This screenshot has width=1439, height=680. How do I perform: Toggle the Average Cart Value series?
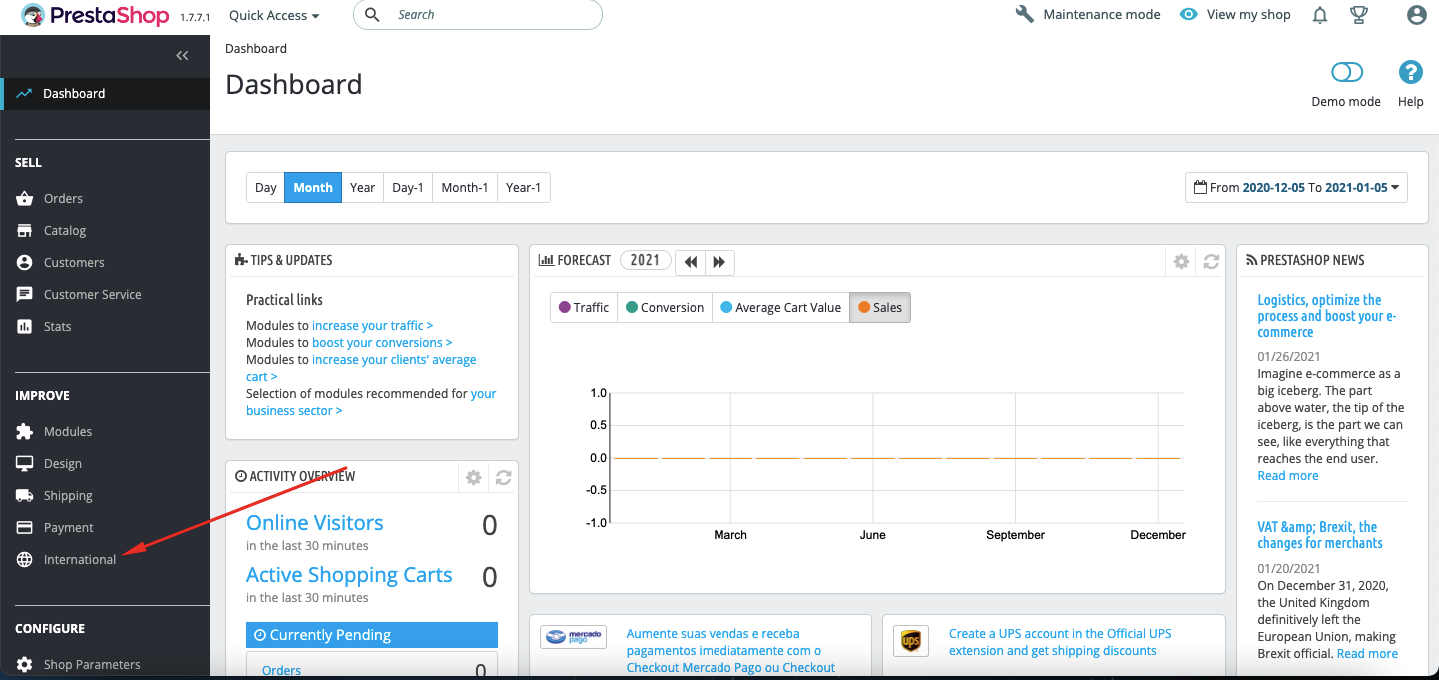coord(781,308)
